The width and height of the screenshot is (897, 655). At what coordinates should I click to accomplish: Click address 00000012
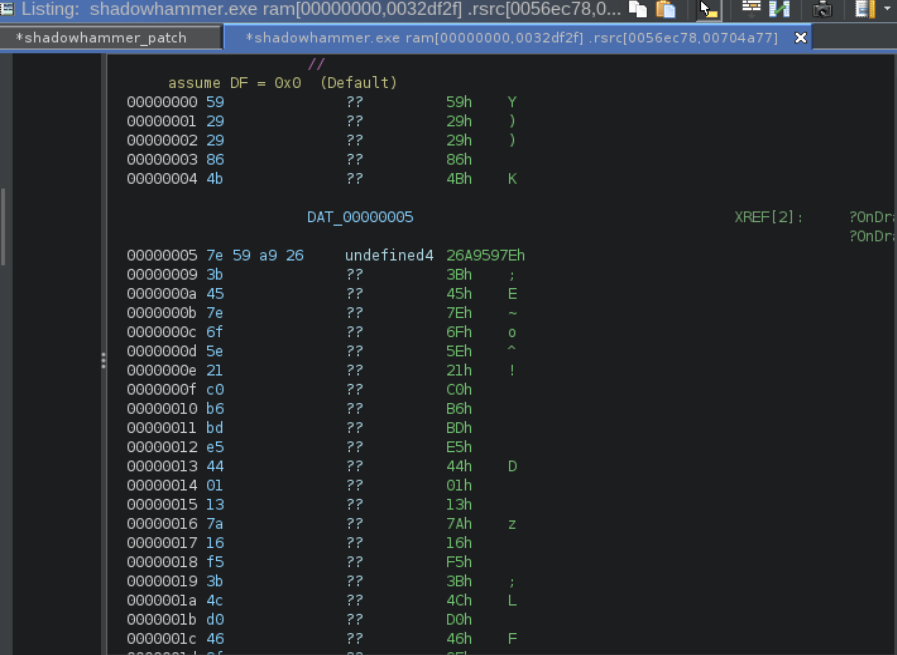point(162,447)
